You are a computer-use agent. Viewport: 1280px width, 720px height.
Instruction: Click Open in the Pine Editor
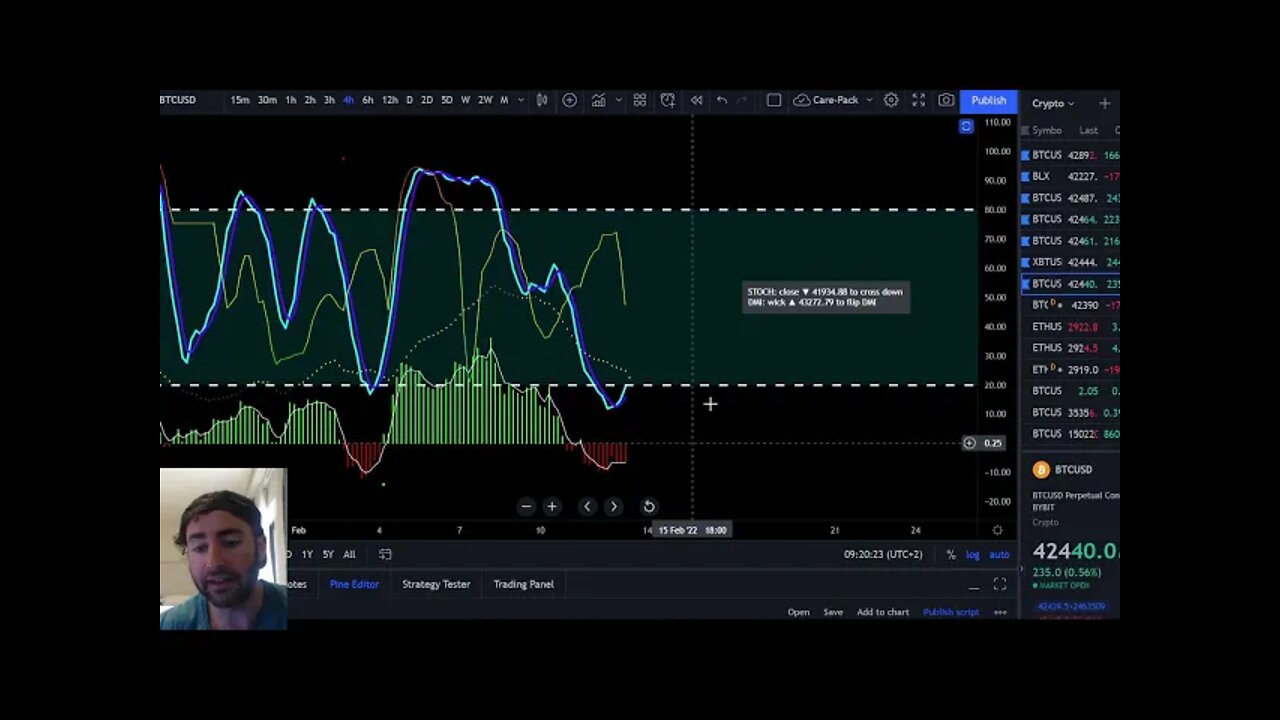[798, 612]
